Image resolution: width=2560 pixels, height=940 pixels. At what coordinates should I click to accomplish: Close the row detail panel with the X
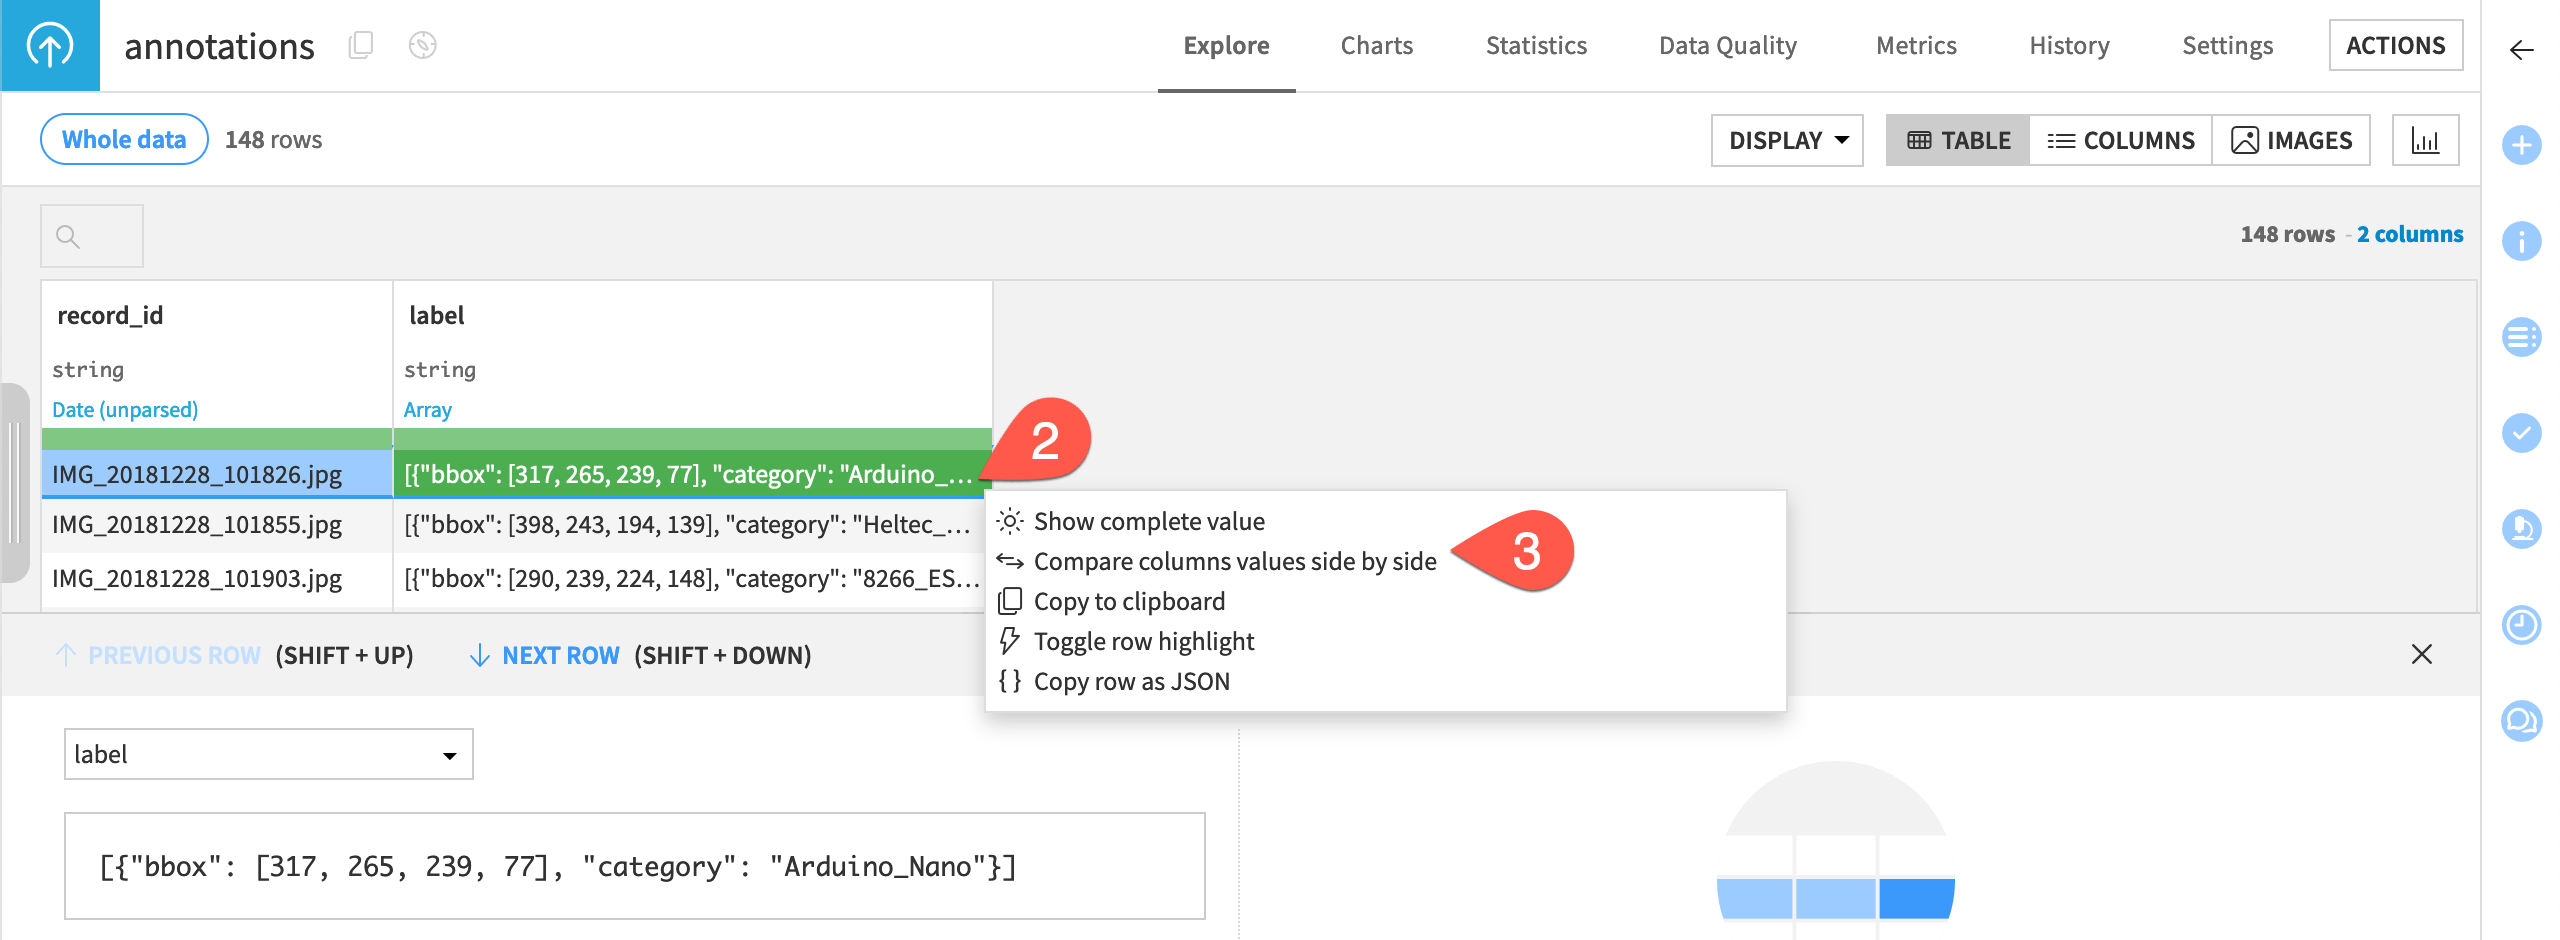click(2424, 655)
